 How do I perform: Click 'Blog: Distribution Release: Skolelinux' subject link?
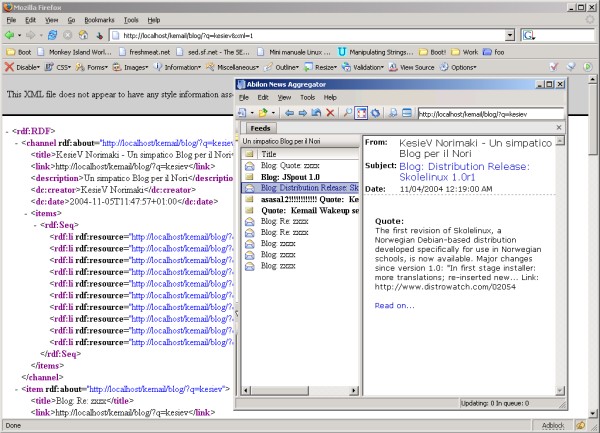[464, 172]
